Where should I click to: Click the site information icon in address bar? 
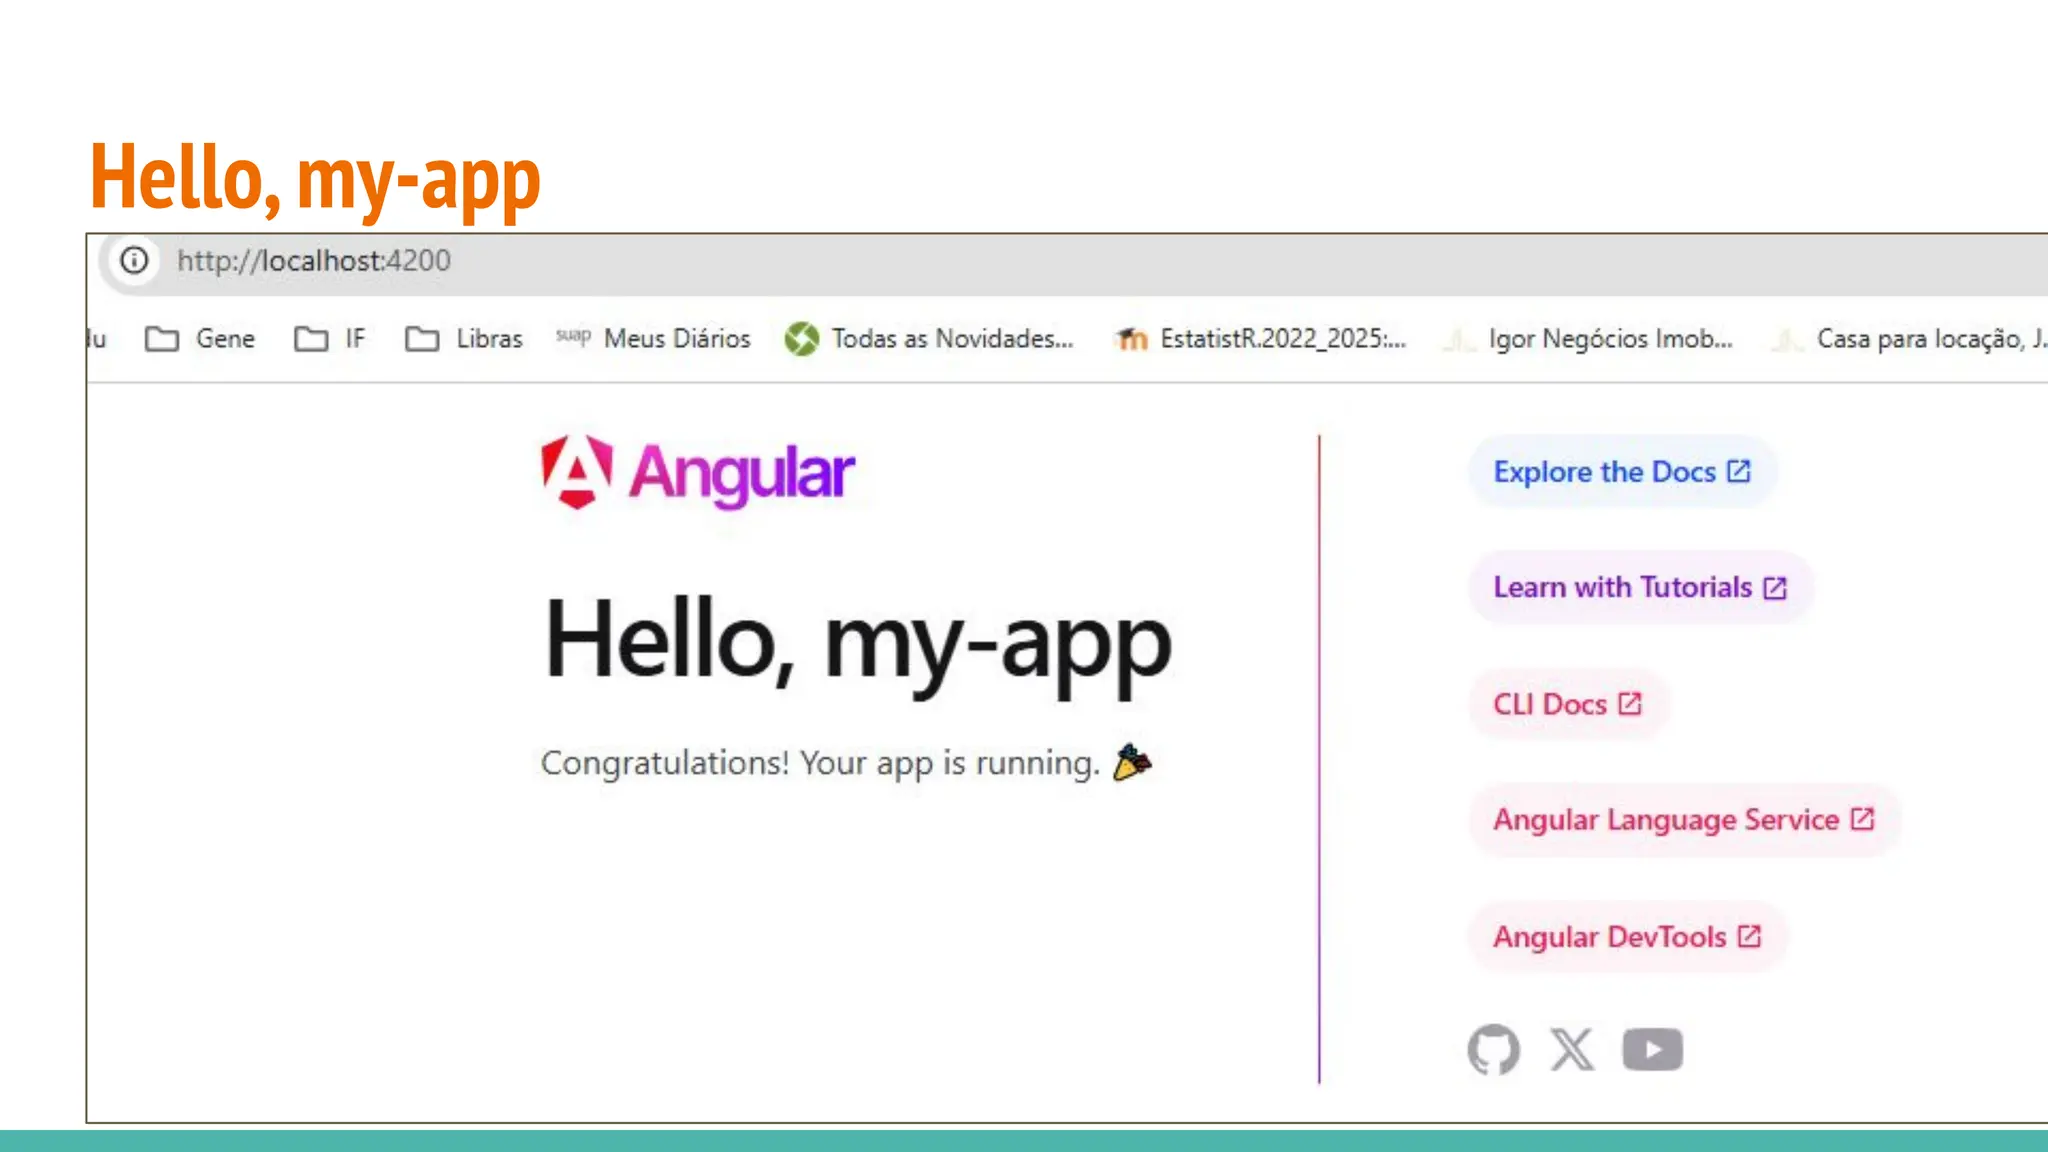134,261
